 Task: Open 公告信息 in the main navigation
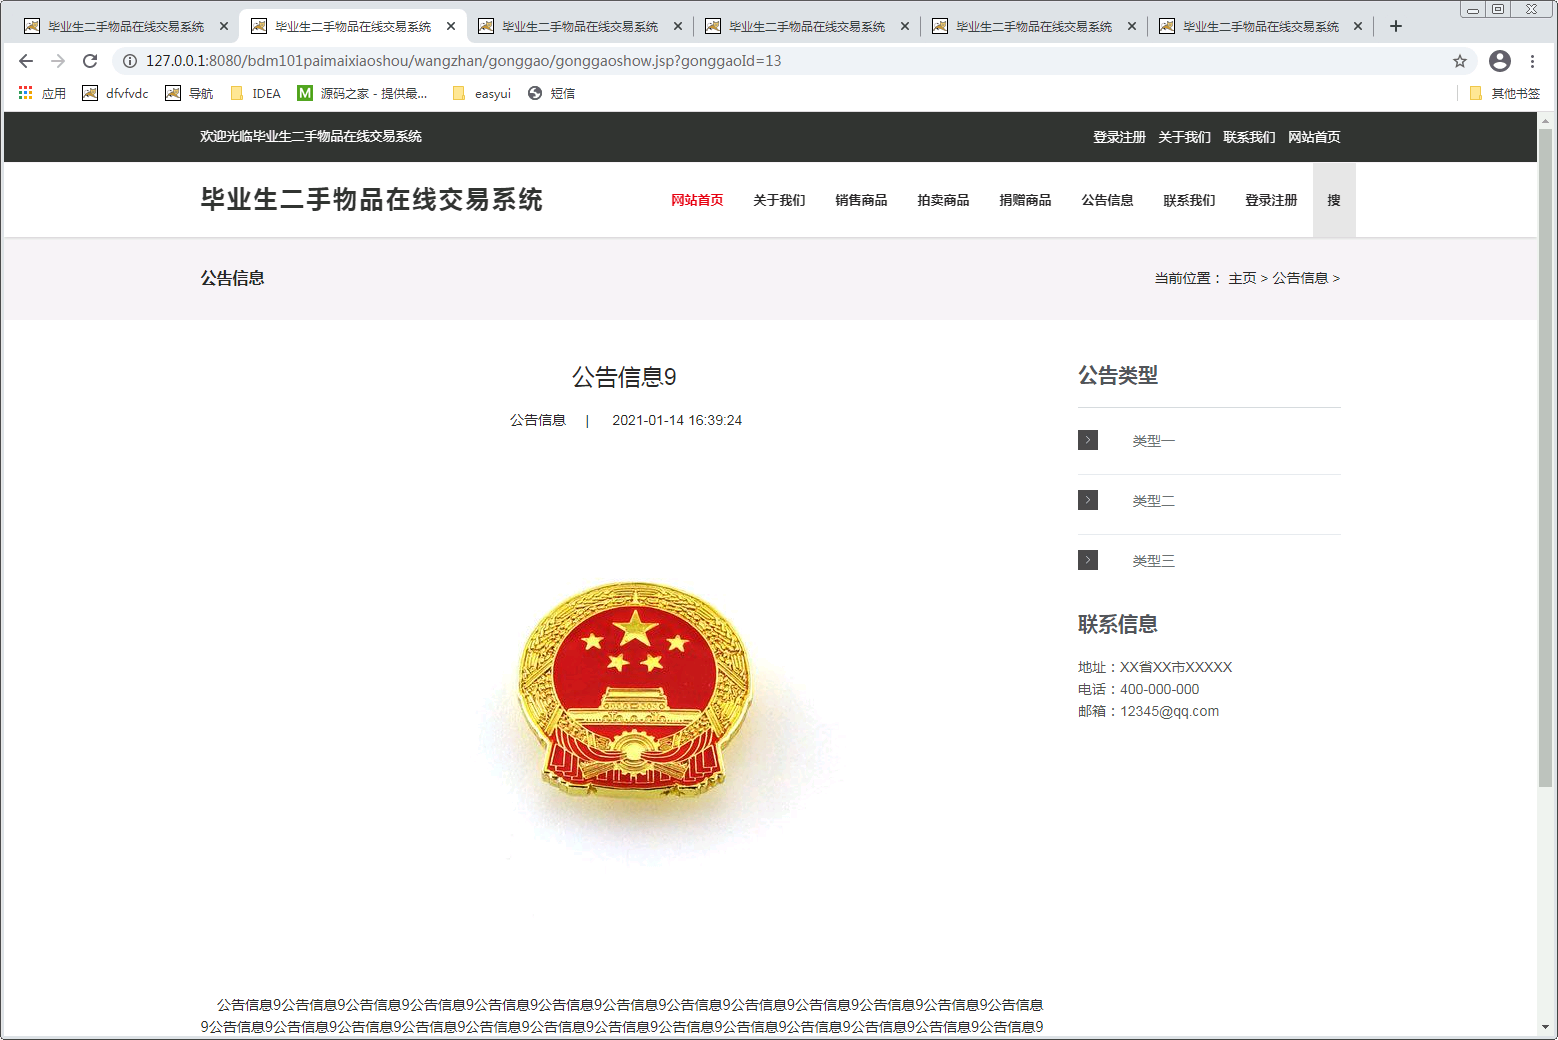[1107, 200]
